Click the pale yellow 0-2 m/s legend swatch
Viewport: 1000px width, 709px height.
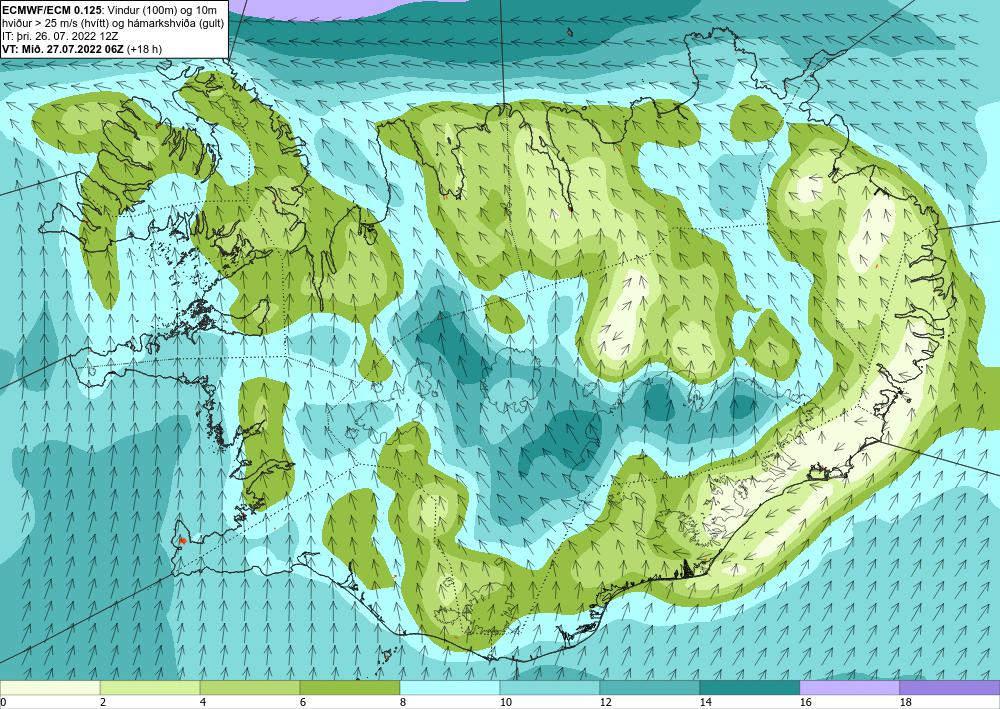coord(50,687)
